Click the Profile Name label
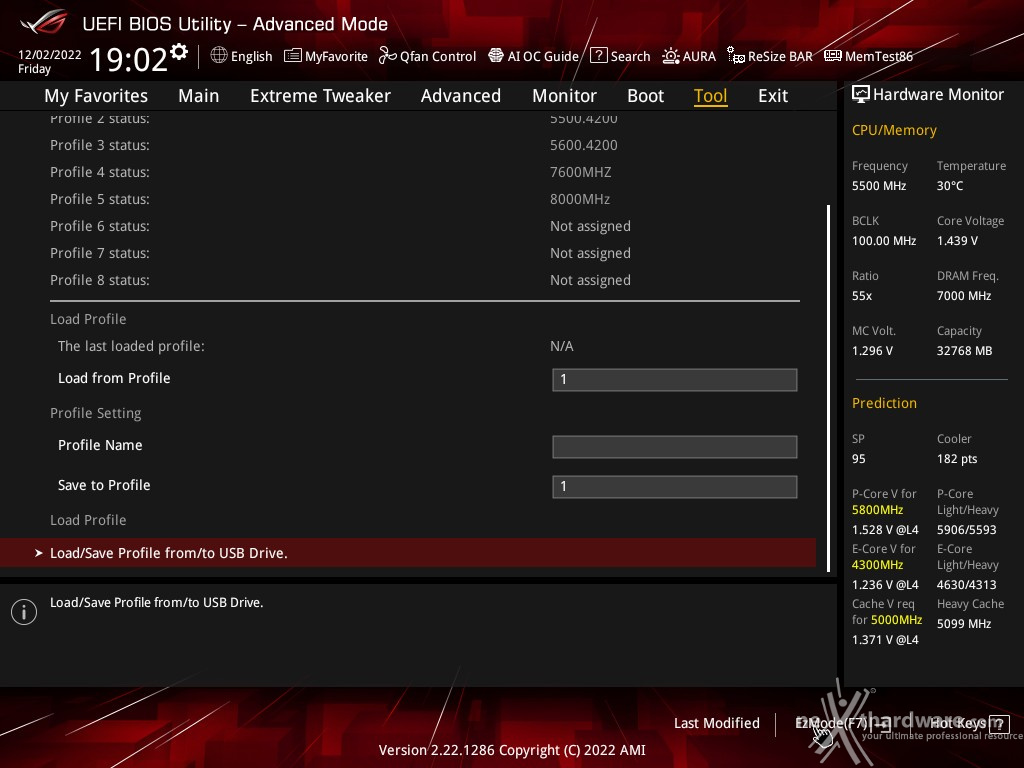 (x=100, y=445)
